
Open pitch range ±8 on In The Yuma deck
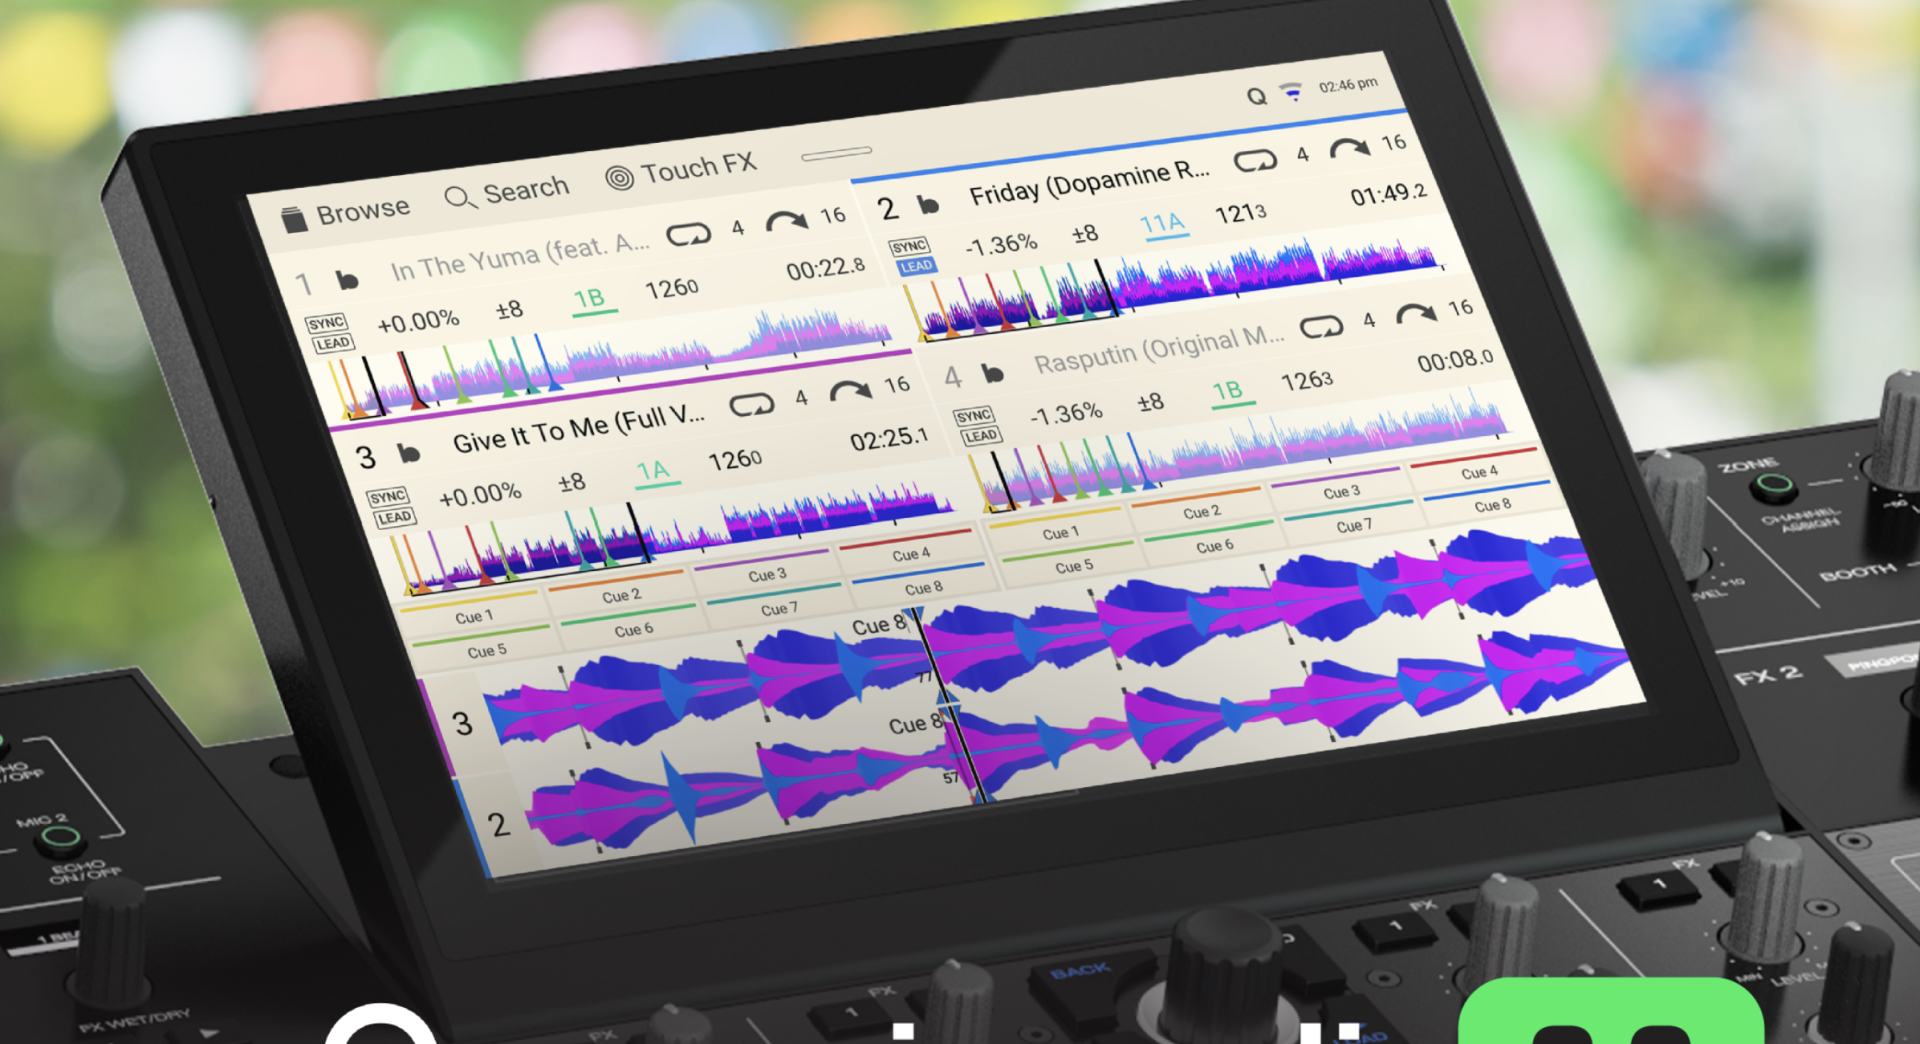pyautogui.click(x=510, y=310)
